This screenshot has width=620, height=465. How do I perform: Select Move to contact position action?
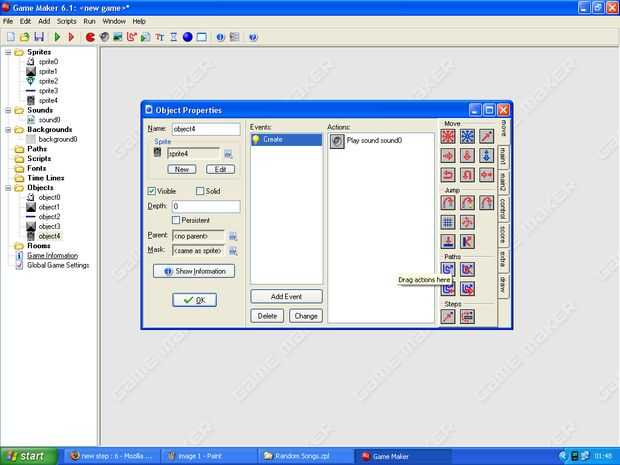448,242
